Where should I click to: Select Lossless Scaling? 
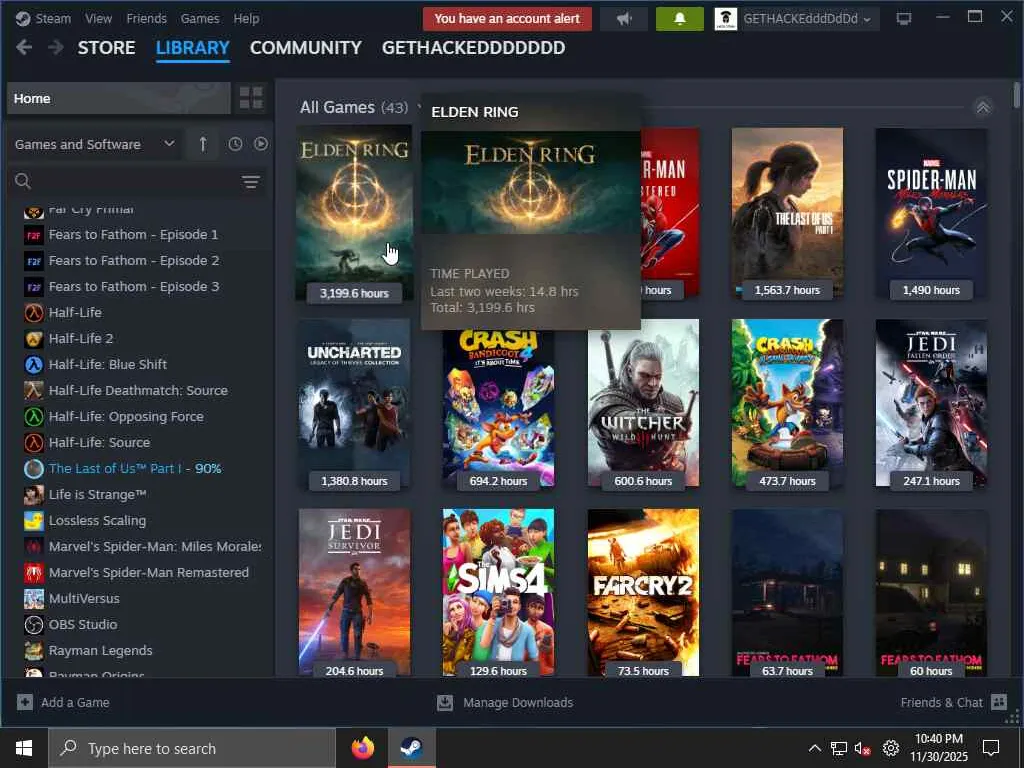pyautogui.click(x=97, y=520)
